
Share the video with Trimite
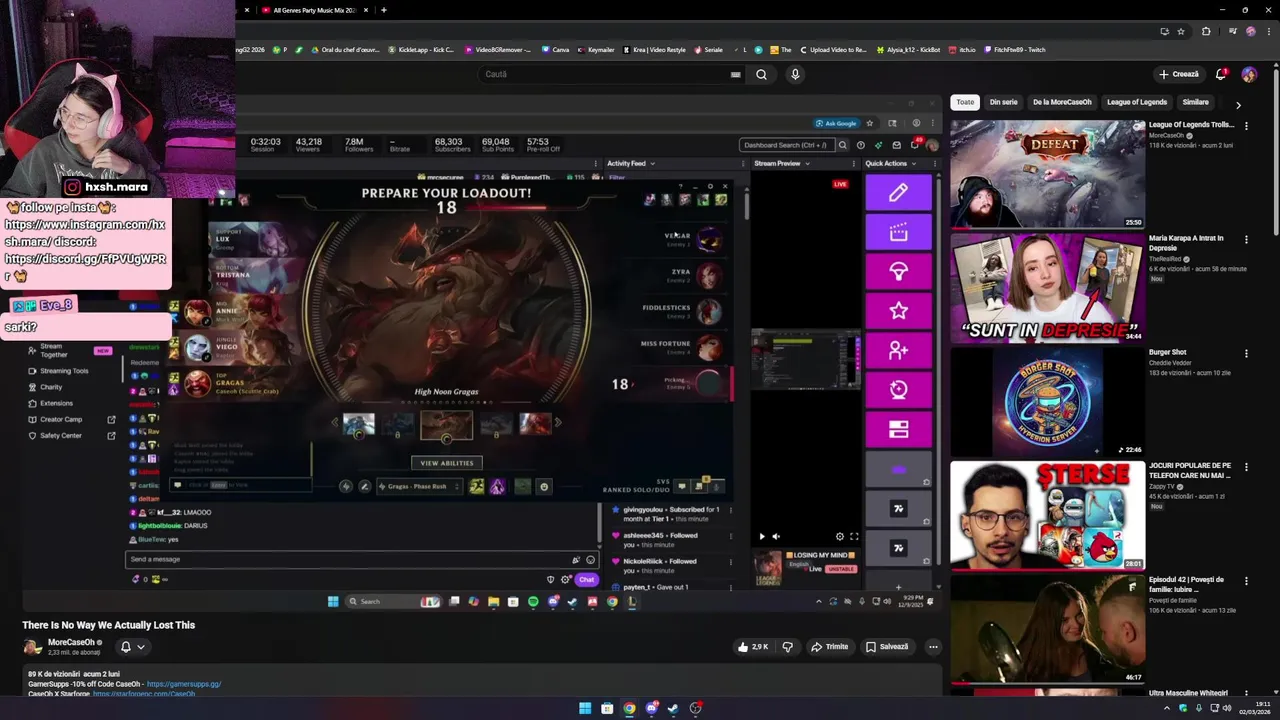[830, 647]
